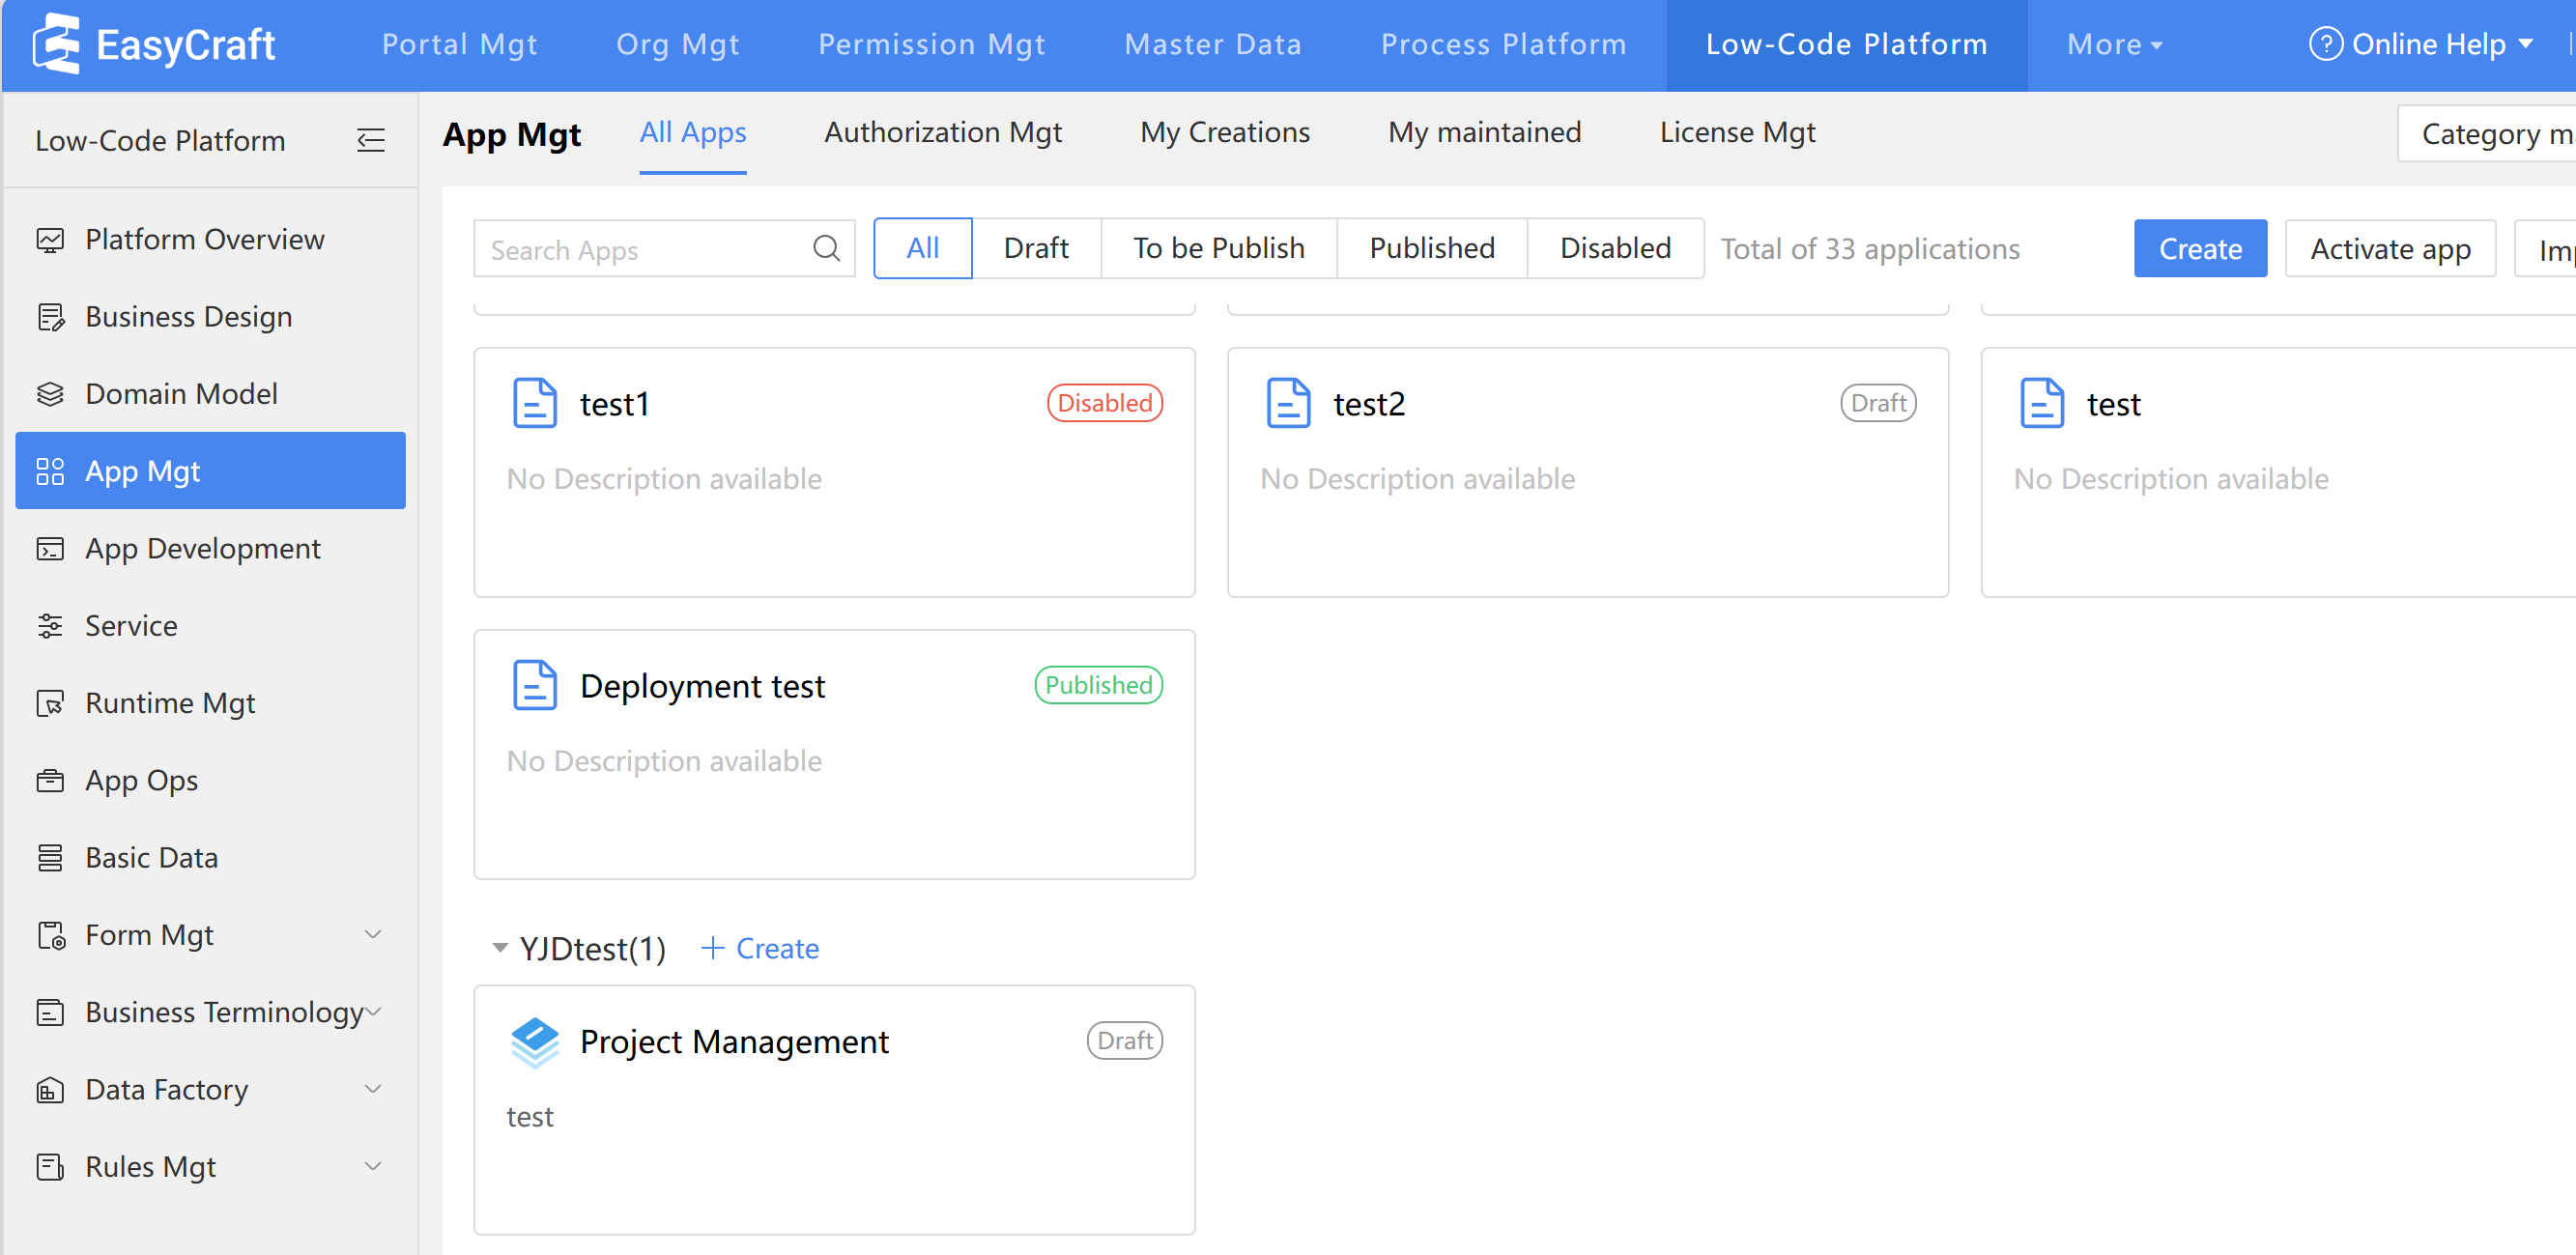Expand the Form Mgt submenu
The height and width of the screenshot is (1255, 2576).
(372, 935)
